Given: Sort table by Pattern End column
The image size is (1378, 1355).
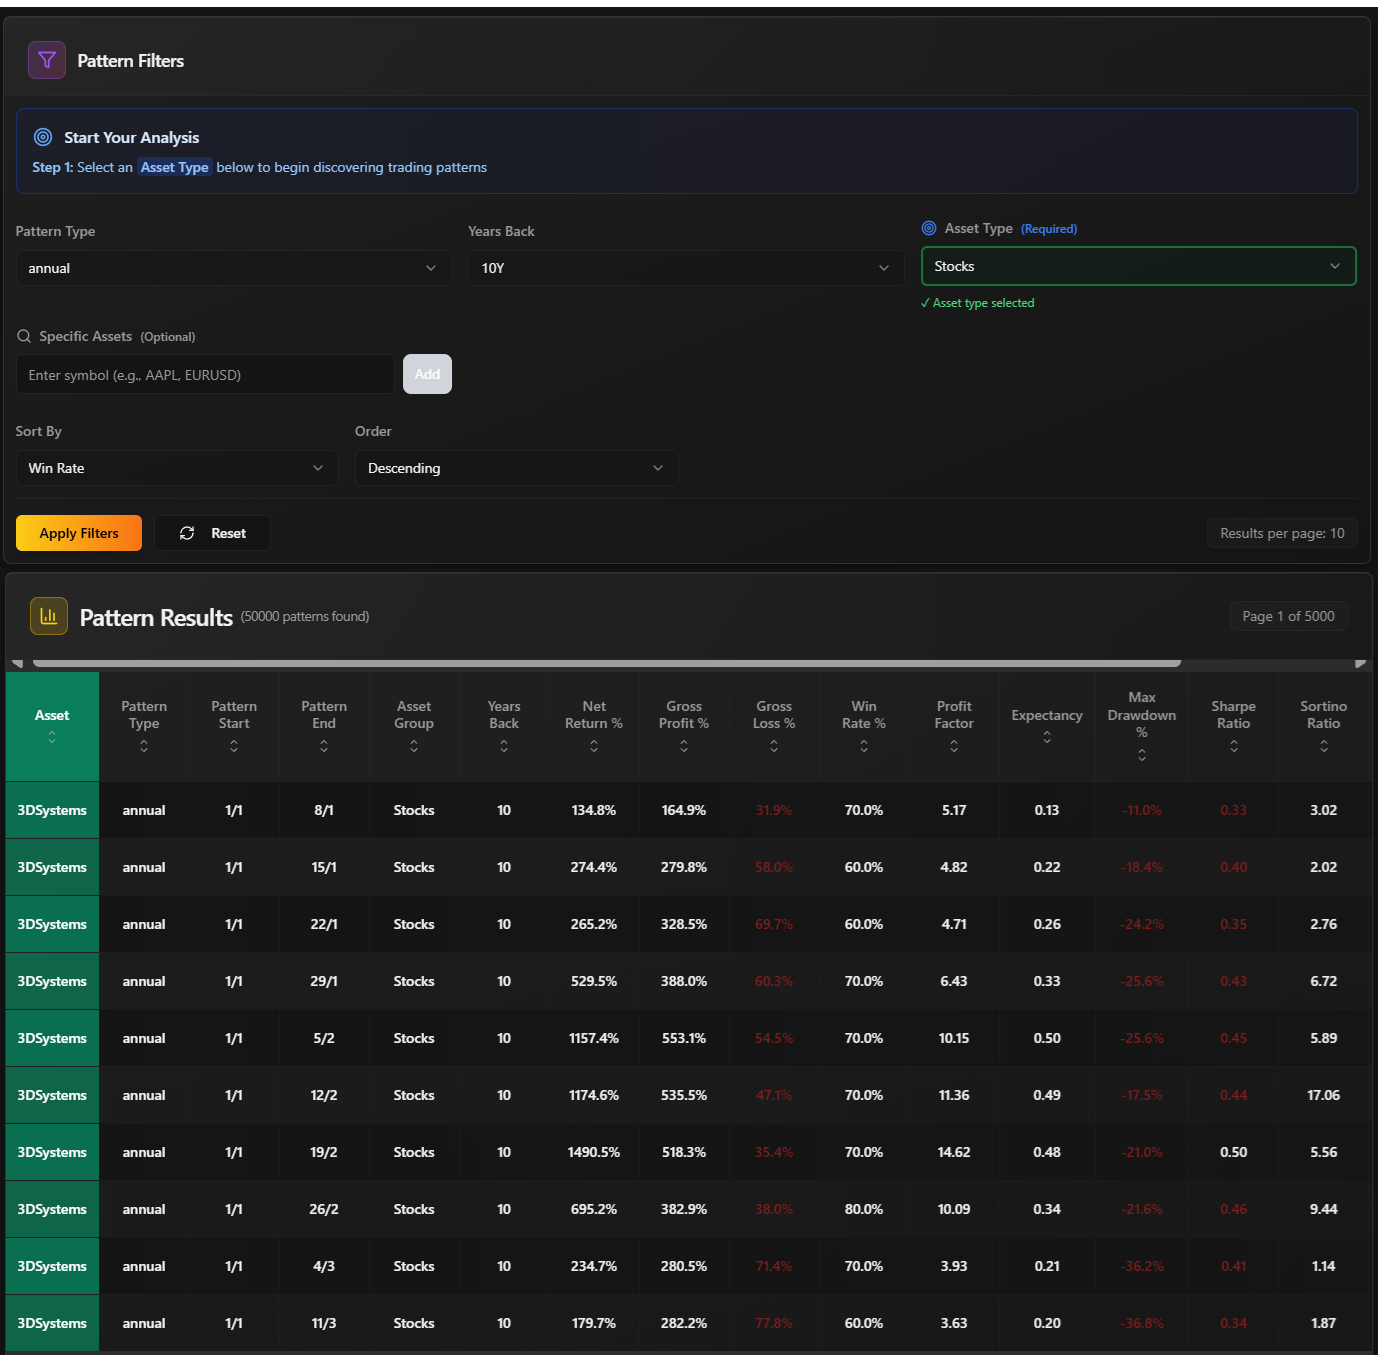Looking at the screenshot, I should 324,746.
